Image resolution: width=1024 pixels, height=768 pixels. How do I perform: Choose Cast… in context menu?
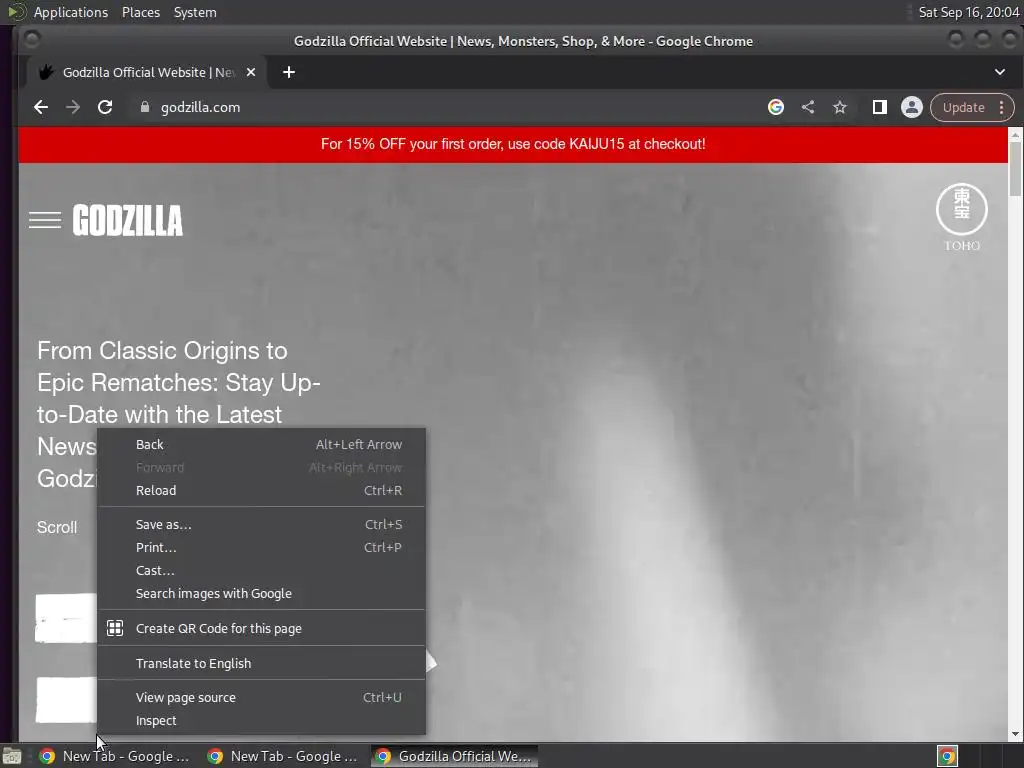coord(261,570)
